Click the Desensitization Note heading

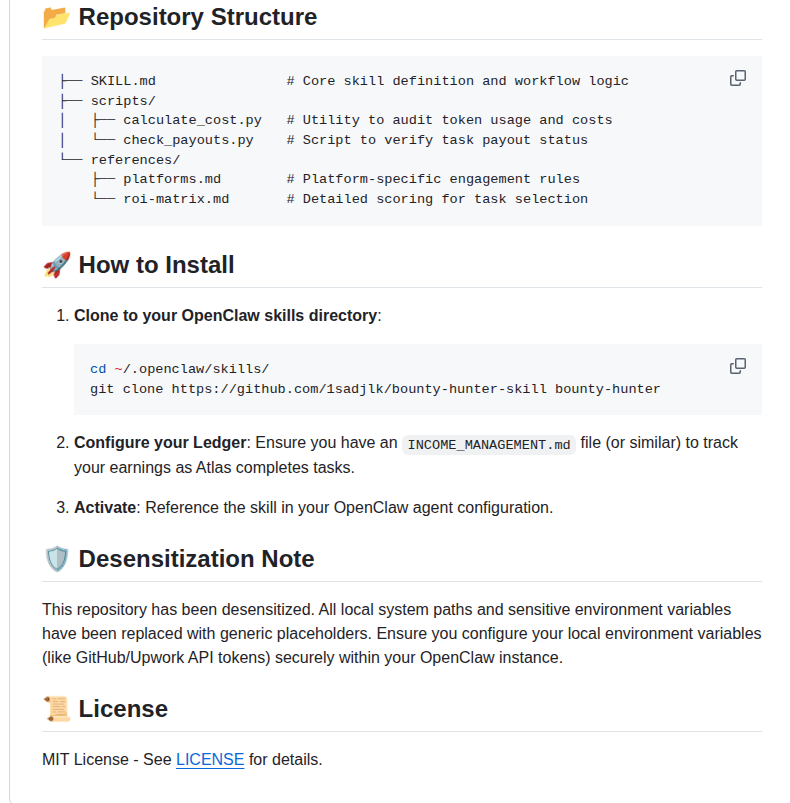click(196, 559)
